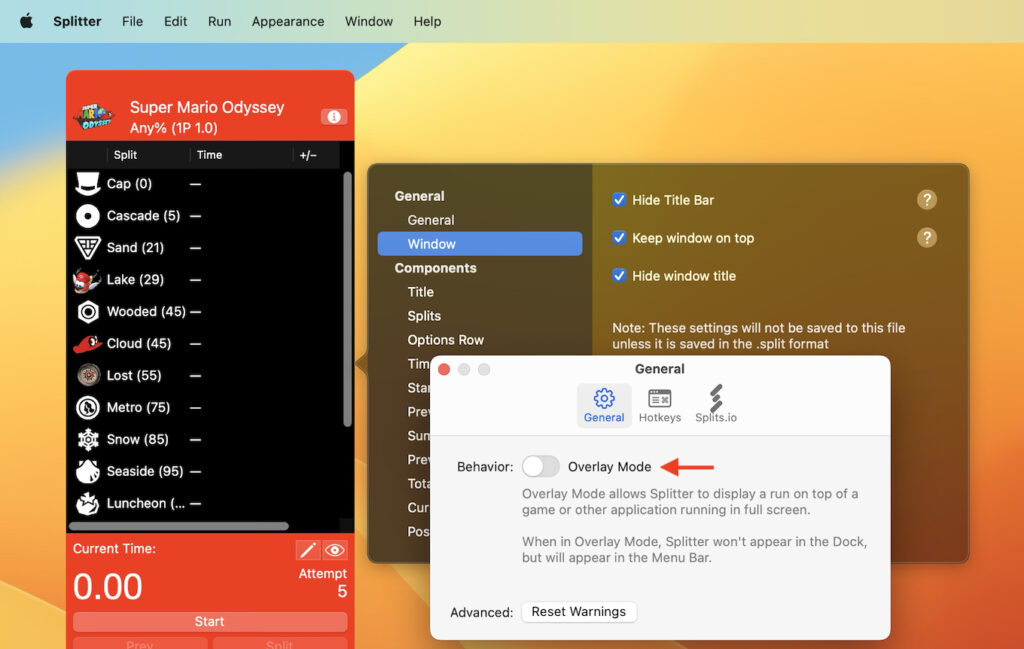Open the Apple menu
1024x649 pixels.
pos(27,21)
